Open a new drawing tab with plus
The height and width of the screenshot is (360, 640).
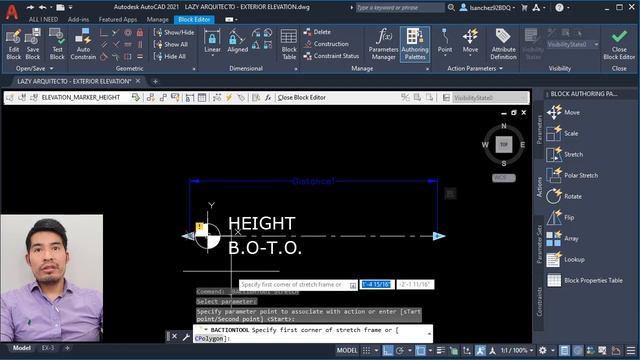155,82
